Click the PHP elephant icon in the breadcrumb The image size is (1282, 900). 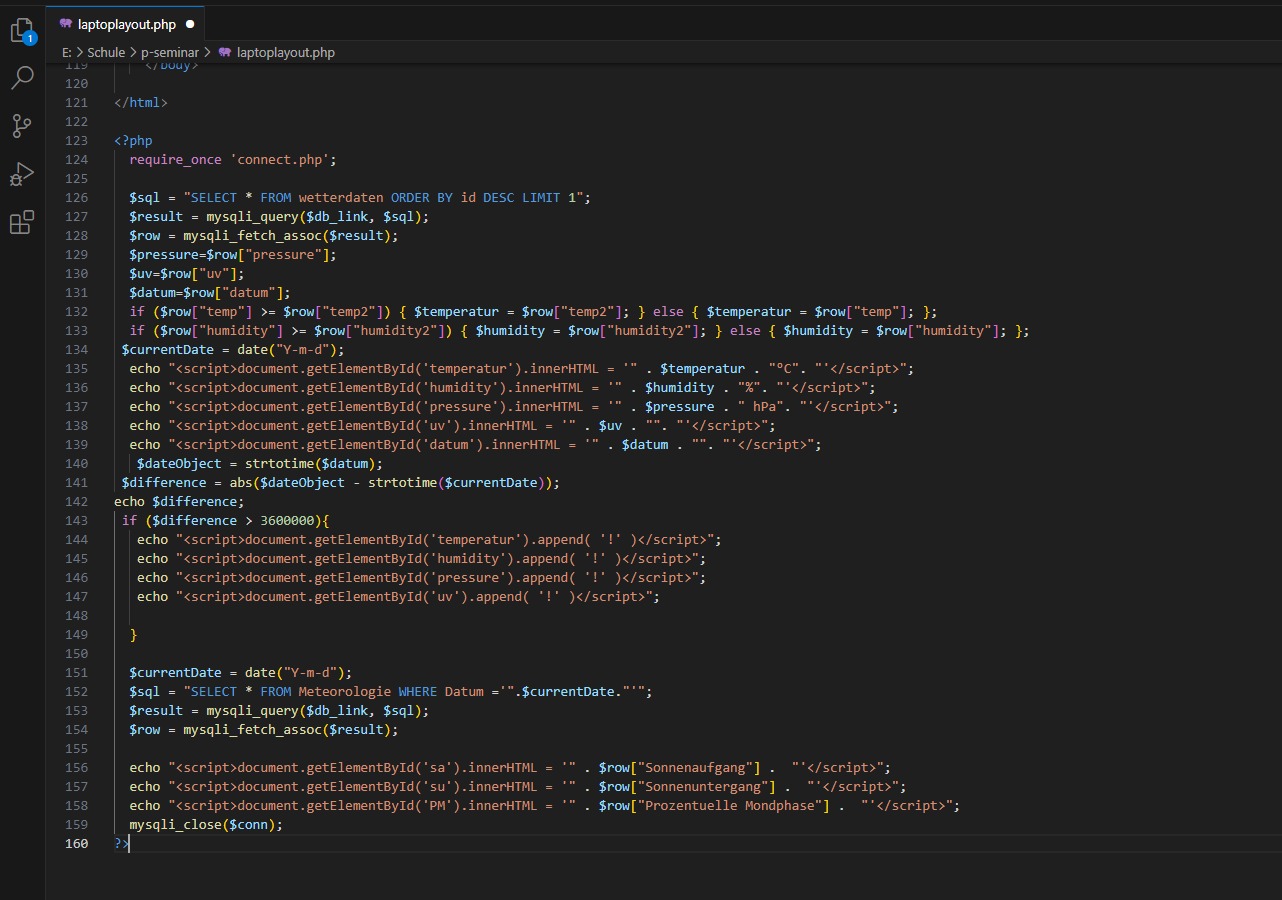click(x=225, y=52)
